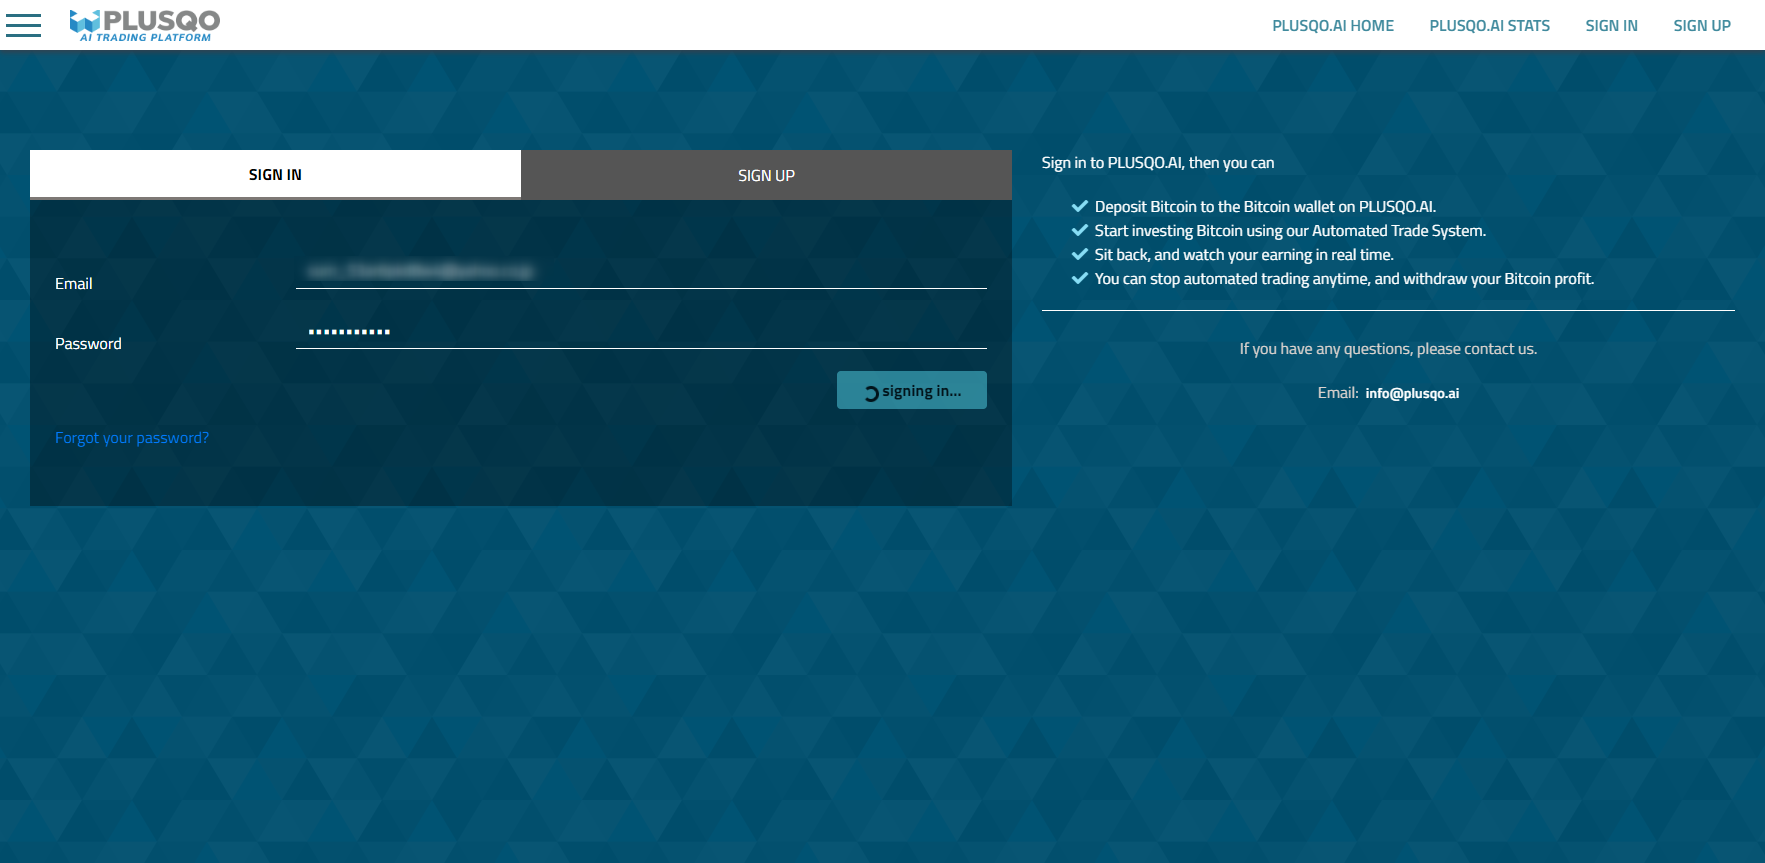1765x863 pixels.
Task: Click 'Sign in to PLUSQO.AI, then you can' heading
Action: [1158, 163]
